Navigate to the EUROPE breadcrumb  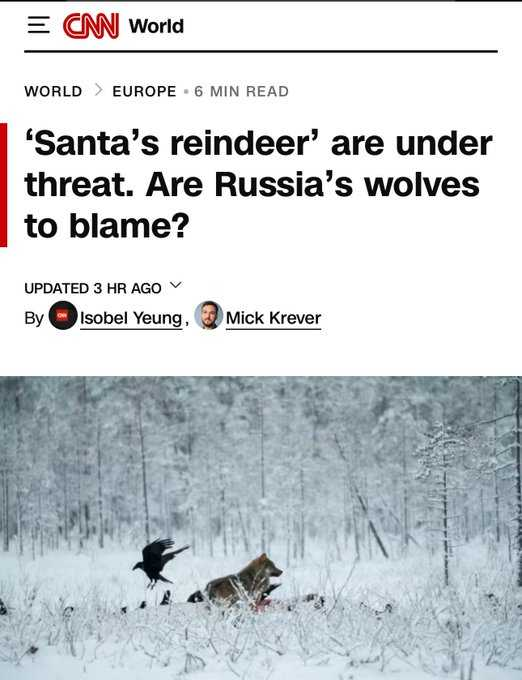point(144,91)
